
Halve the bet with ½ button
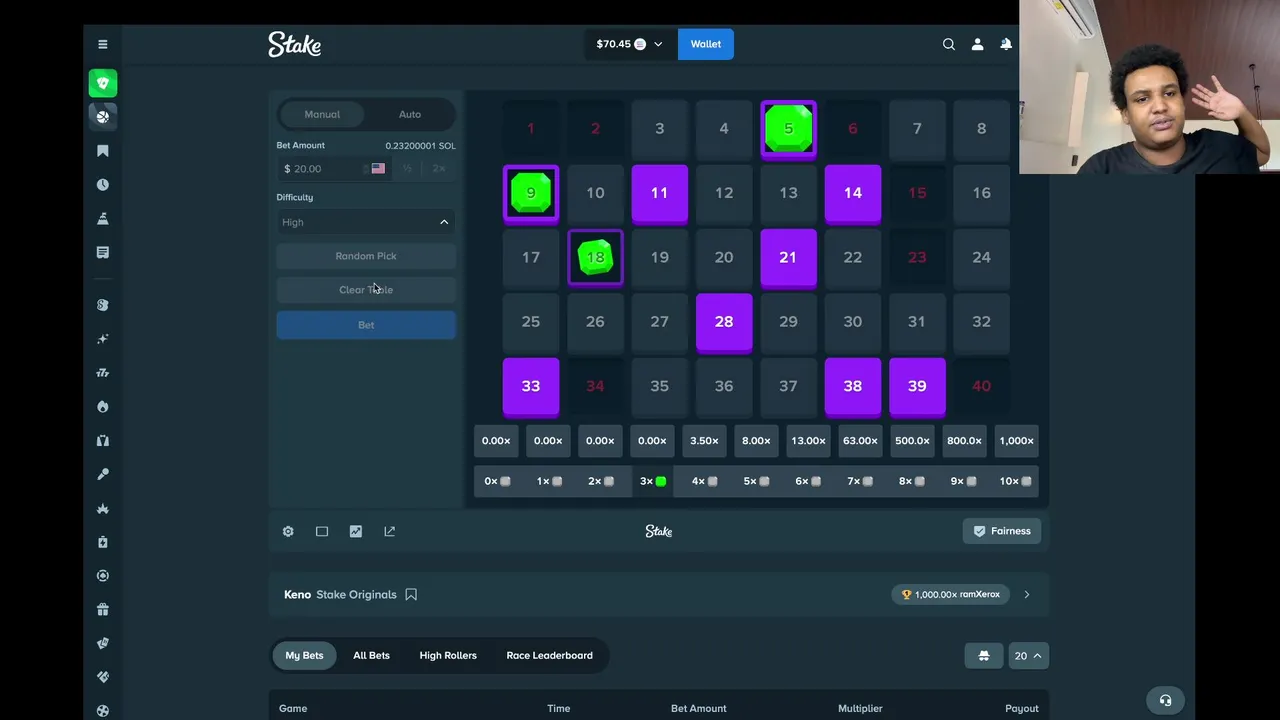pos(408,169)
